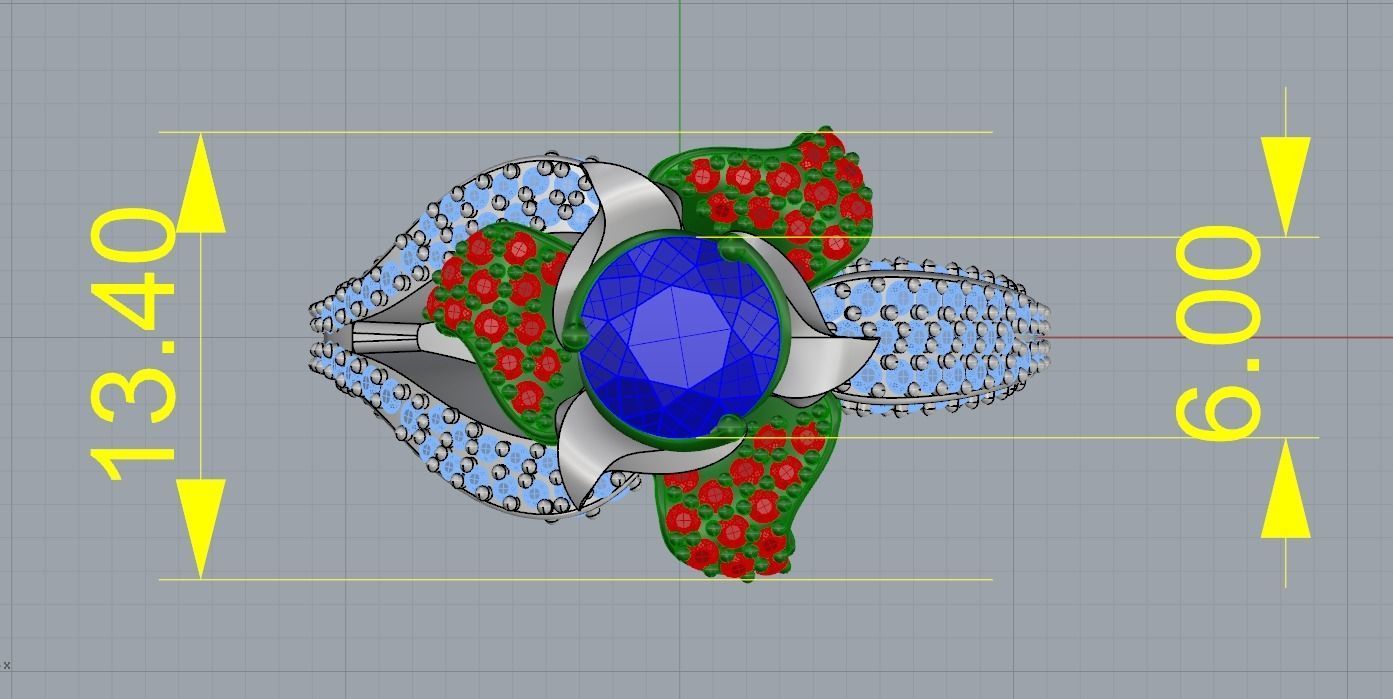Select the blue center gemstone
The width and height of the screenshot is (1393, 699).
(680, 338)
